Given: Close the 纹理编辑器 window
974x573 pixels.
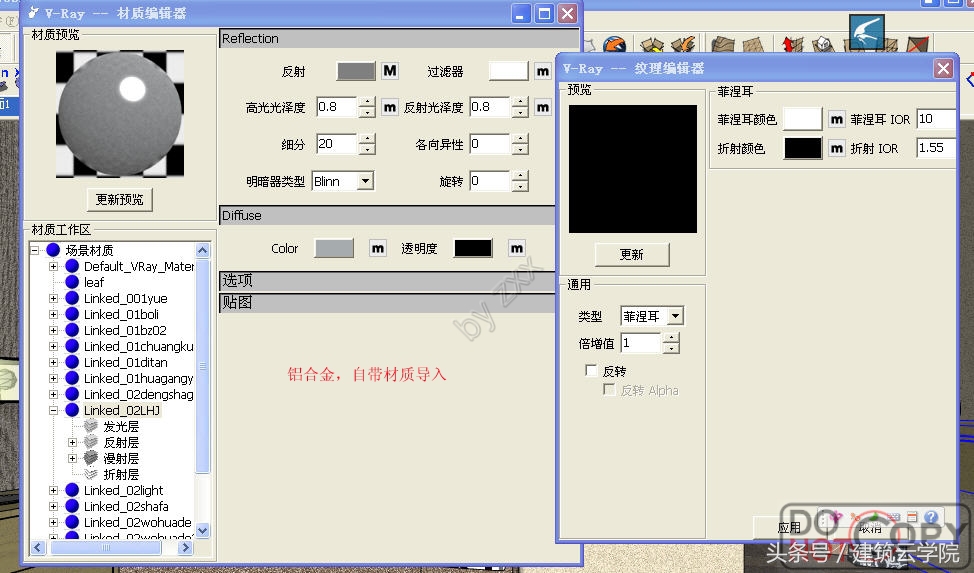Looking at the screenshot, I should [x=944, y=68].
